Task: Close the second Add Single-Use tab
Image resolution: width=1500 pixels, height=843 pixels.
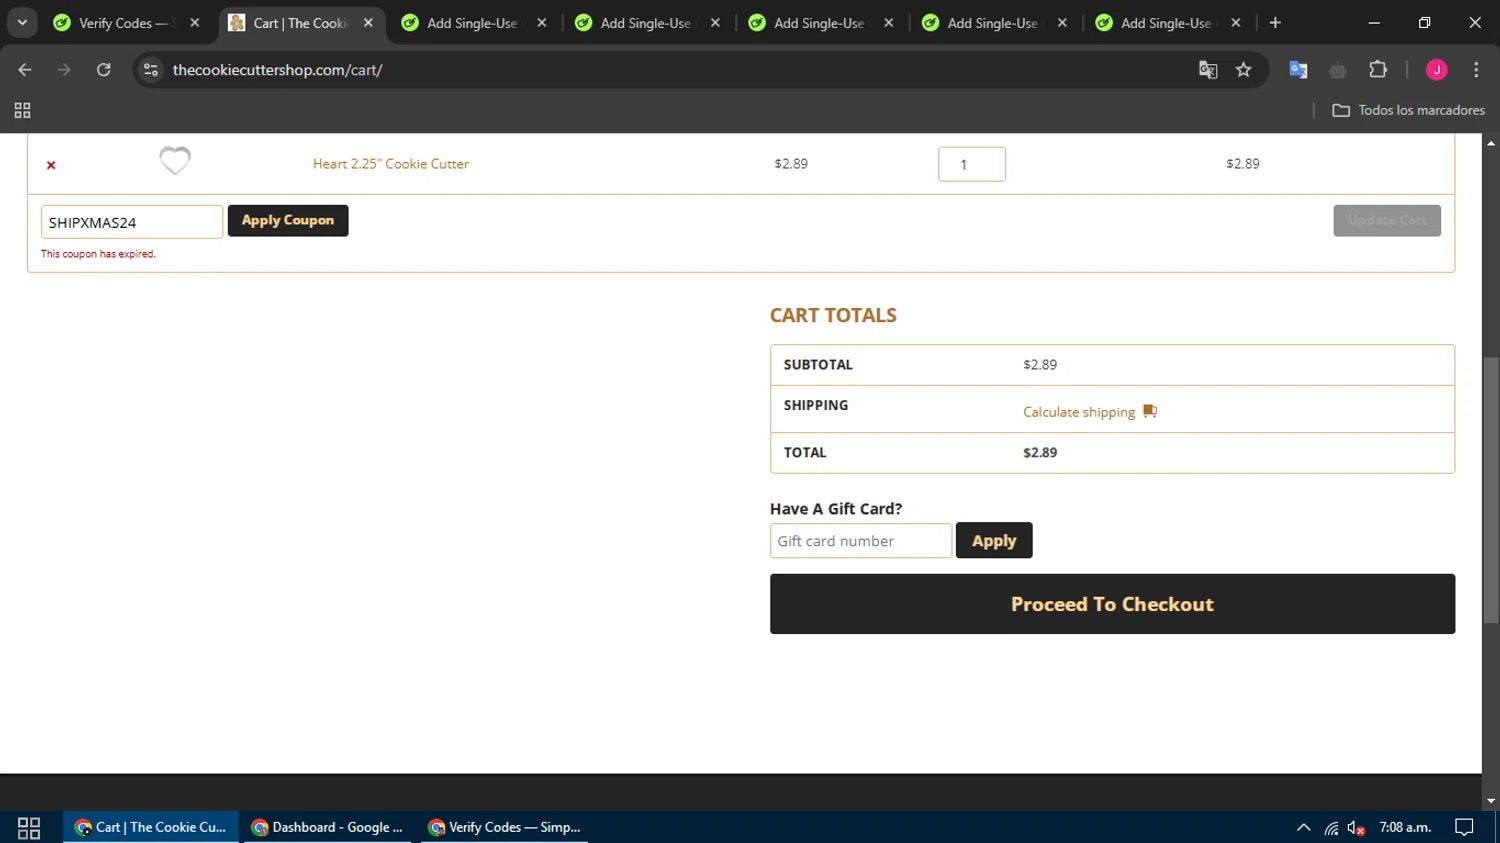Action: click(x=715, y=23)
